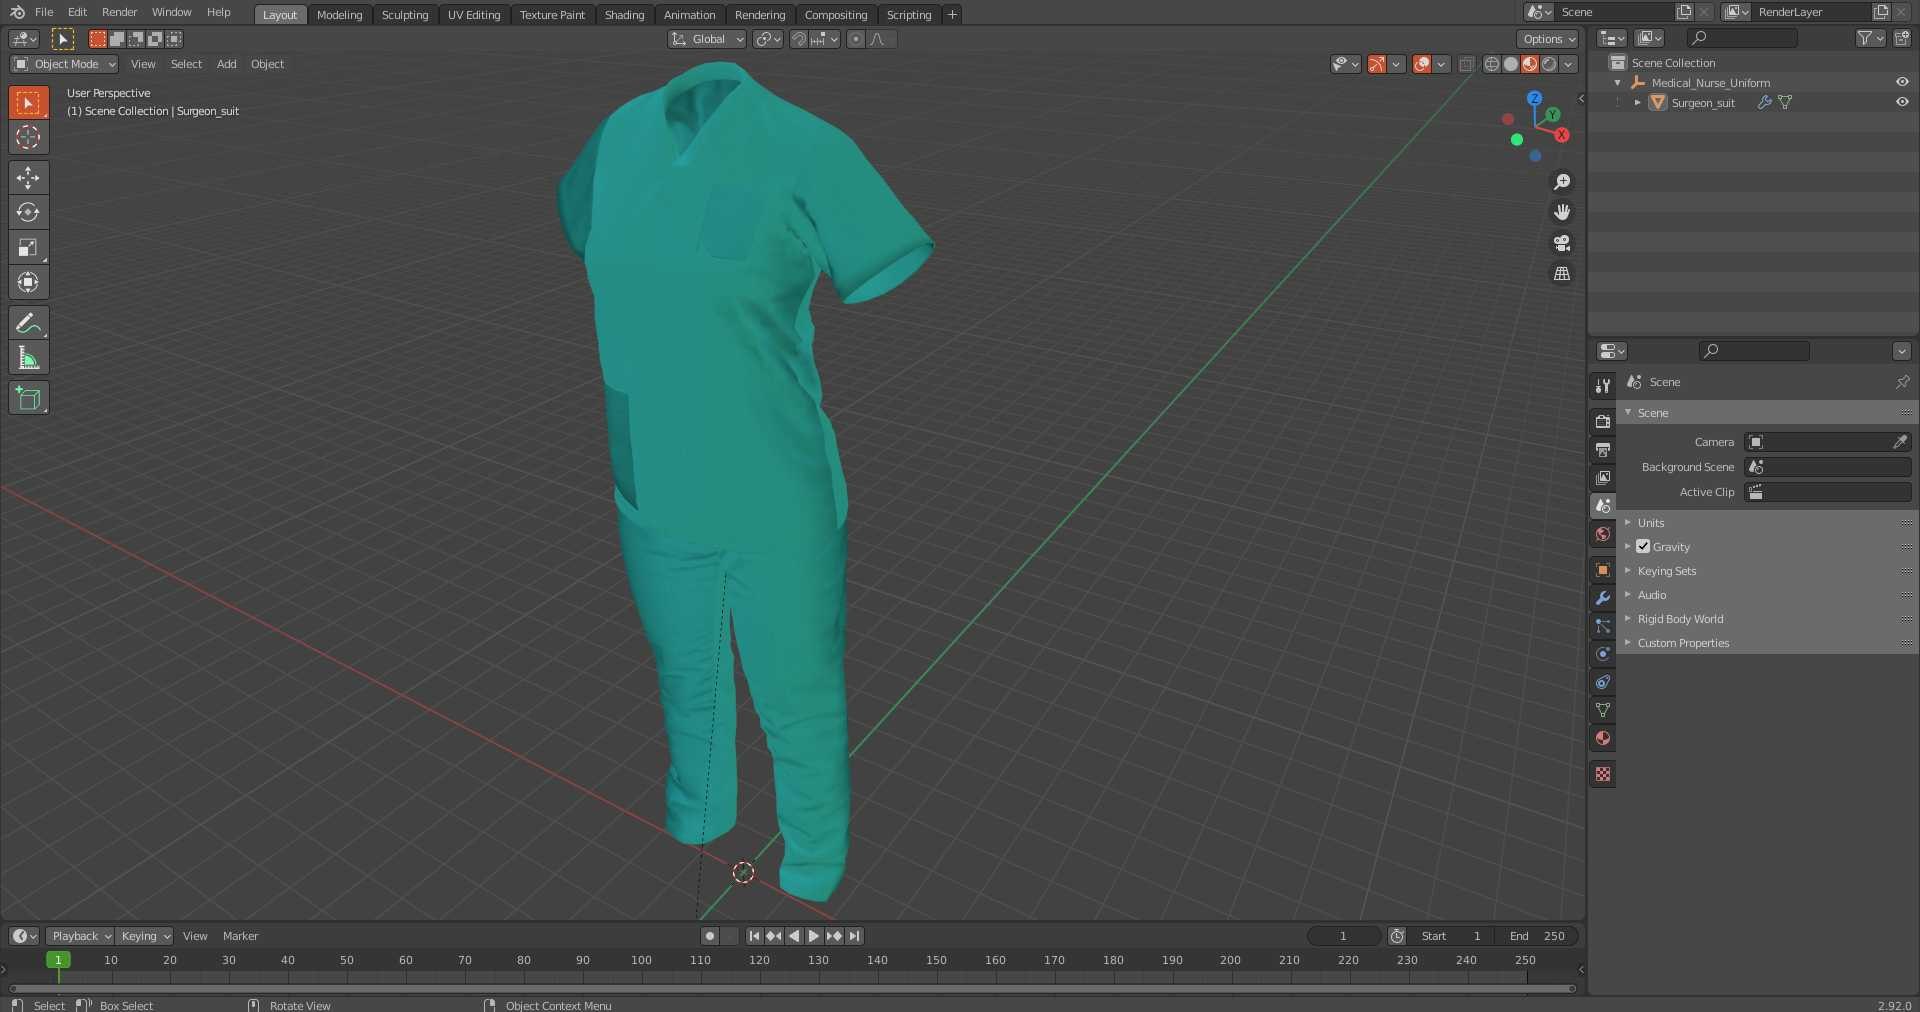This screenshot has width=1920, height=1012.
Task: Toggle auto keying record button
Action: tap(710, 936)
